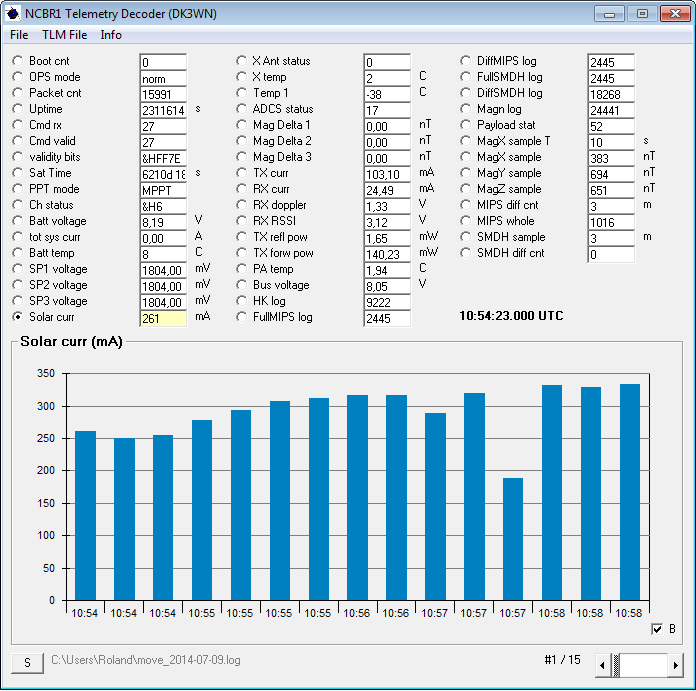Image resolution: width=696 pixels, height=691 pixels.
Task: Click the OPS mode value field
Action: tap(162, 78)
